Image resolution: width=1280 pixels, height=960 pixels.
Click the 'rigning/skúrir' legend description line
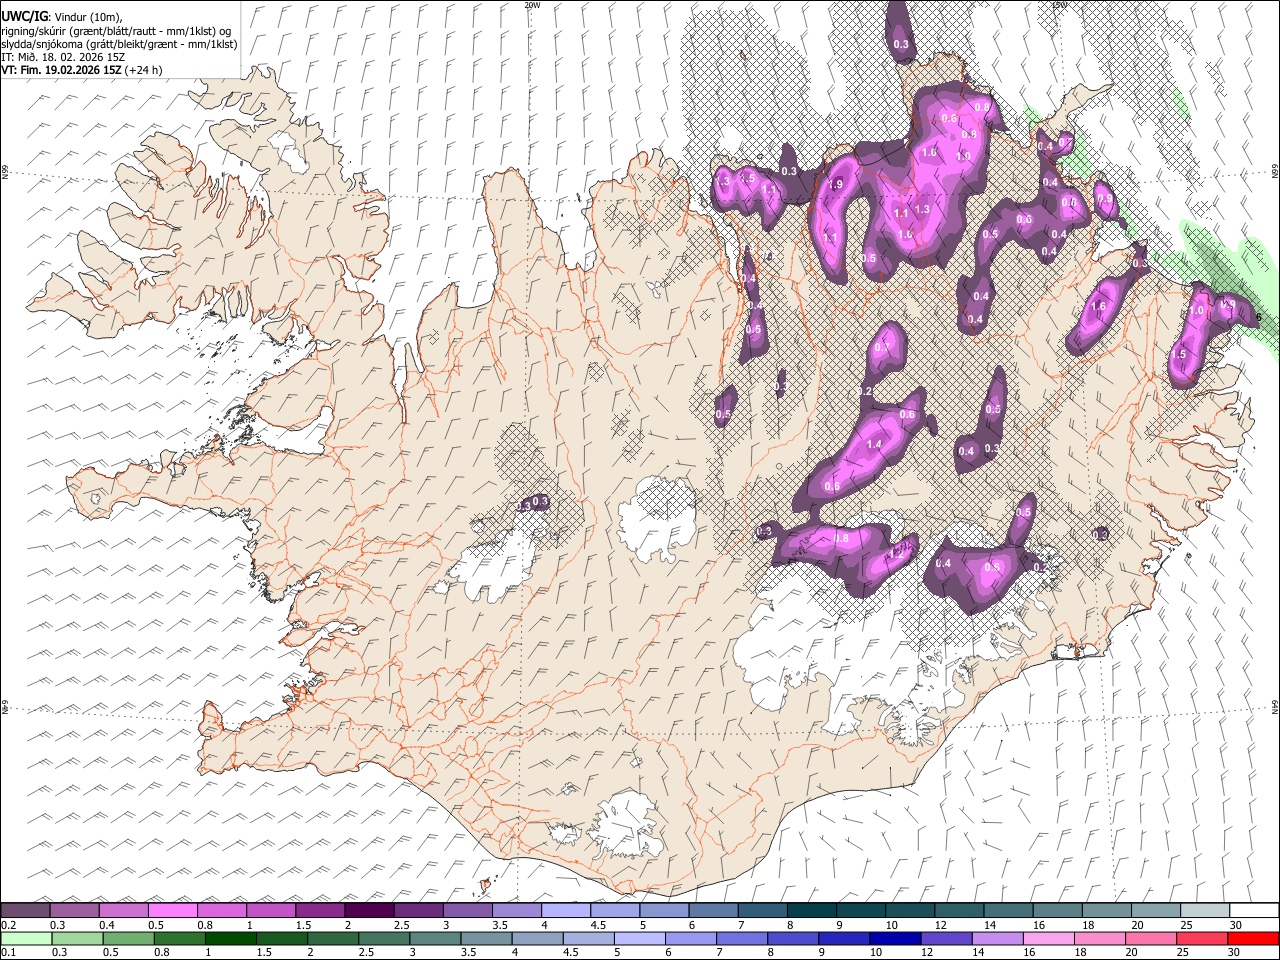tap(117, 31)
